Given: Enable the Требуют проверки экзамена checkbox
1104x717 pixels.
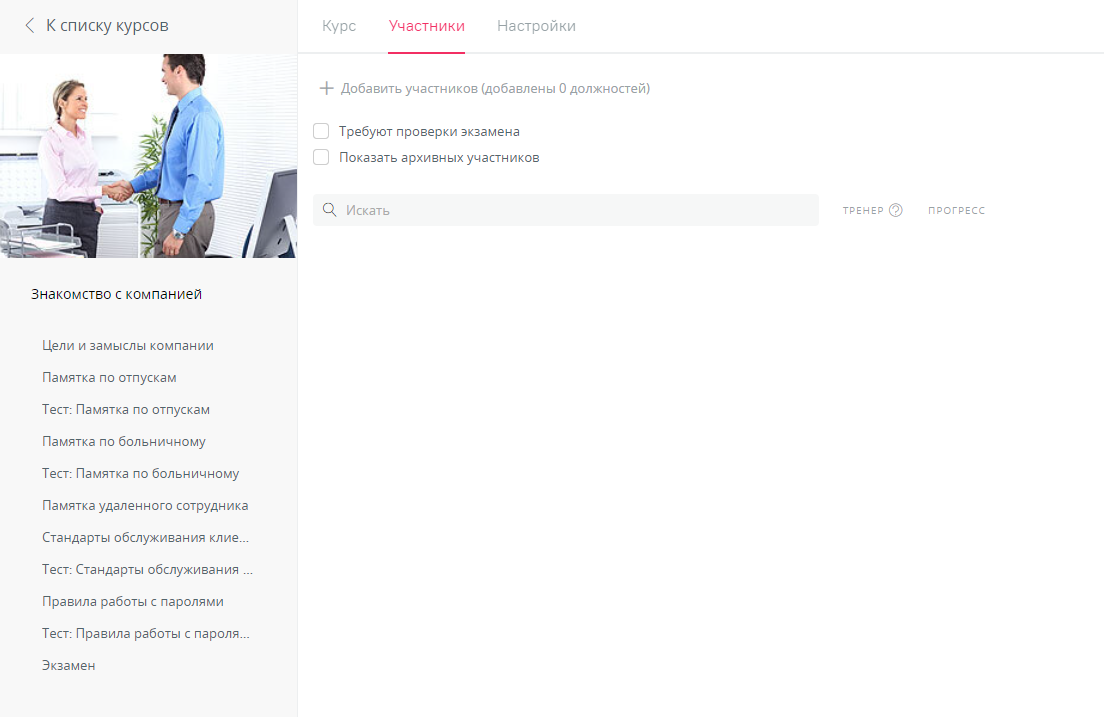Looking at the screenshot, I should coord(321,130).
